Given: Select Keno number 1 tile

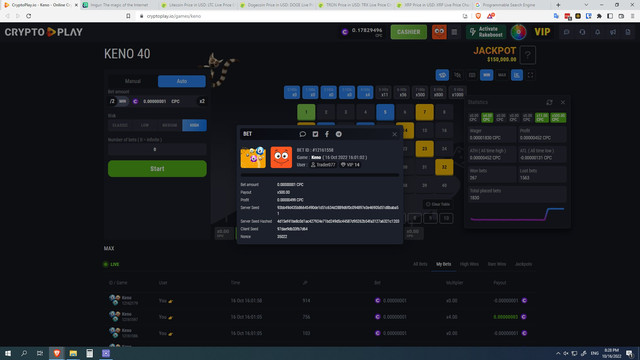Looking at the screenshot, I should pyautogui.click(x=306, y=112).
